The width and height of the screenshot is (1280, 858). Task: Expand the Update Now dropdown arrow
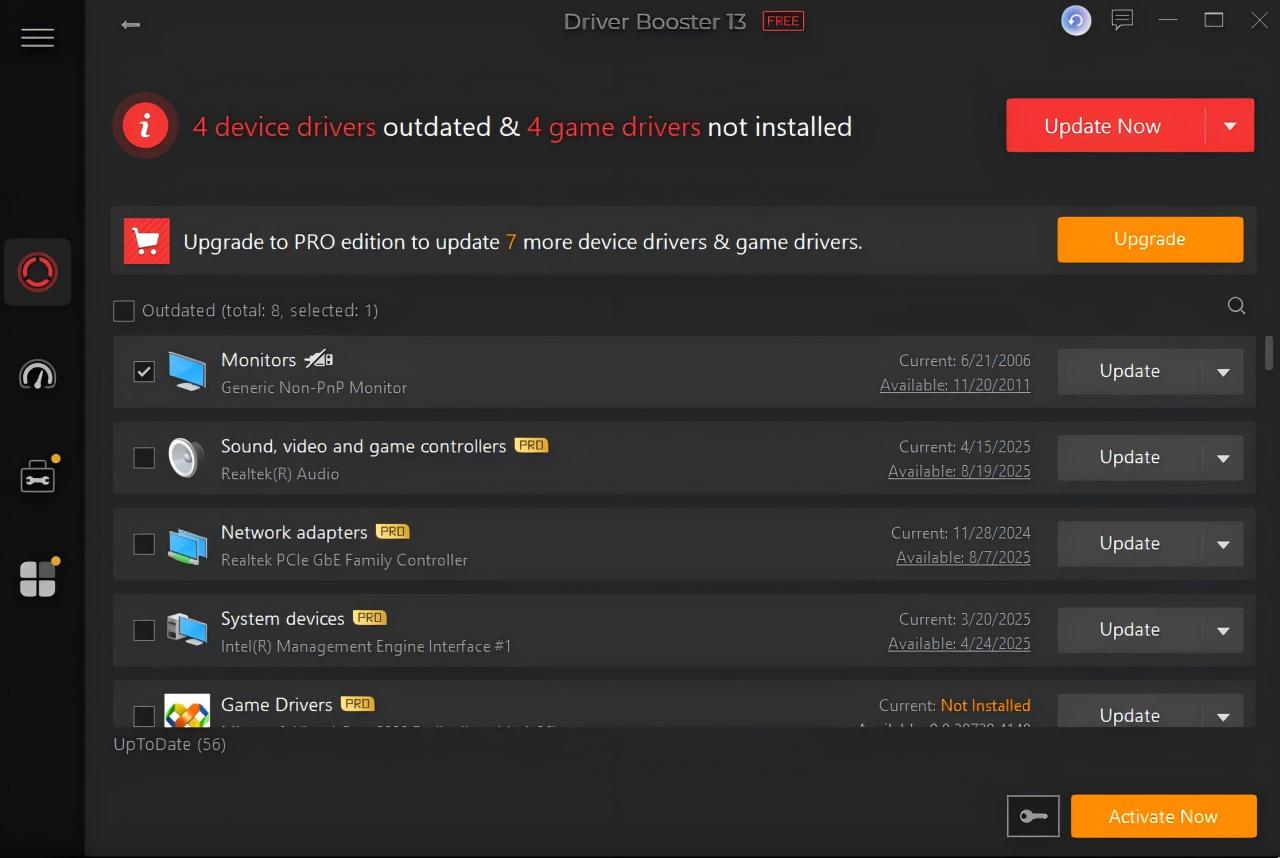1230,126
